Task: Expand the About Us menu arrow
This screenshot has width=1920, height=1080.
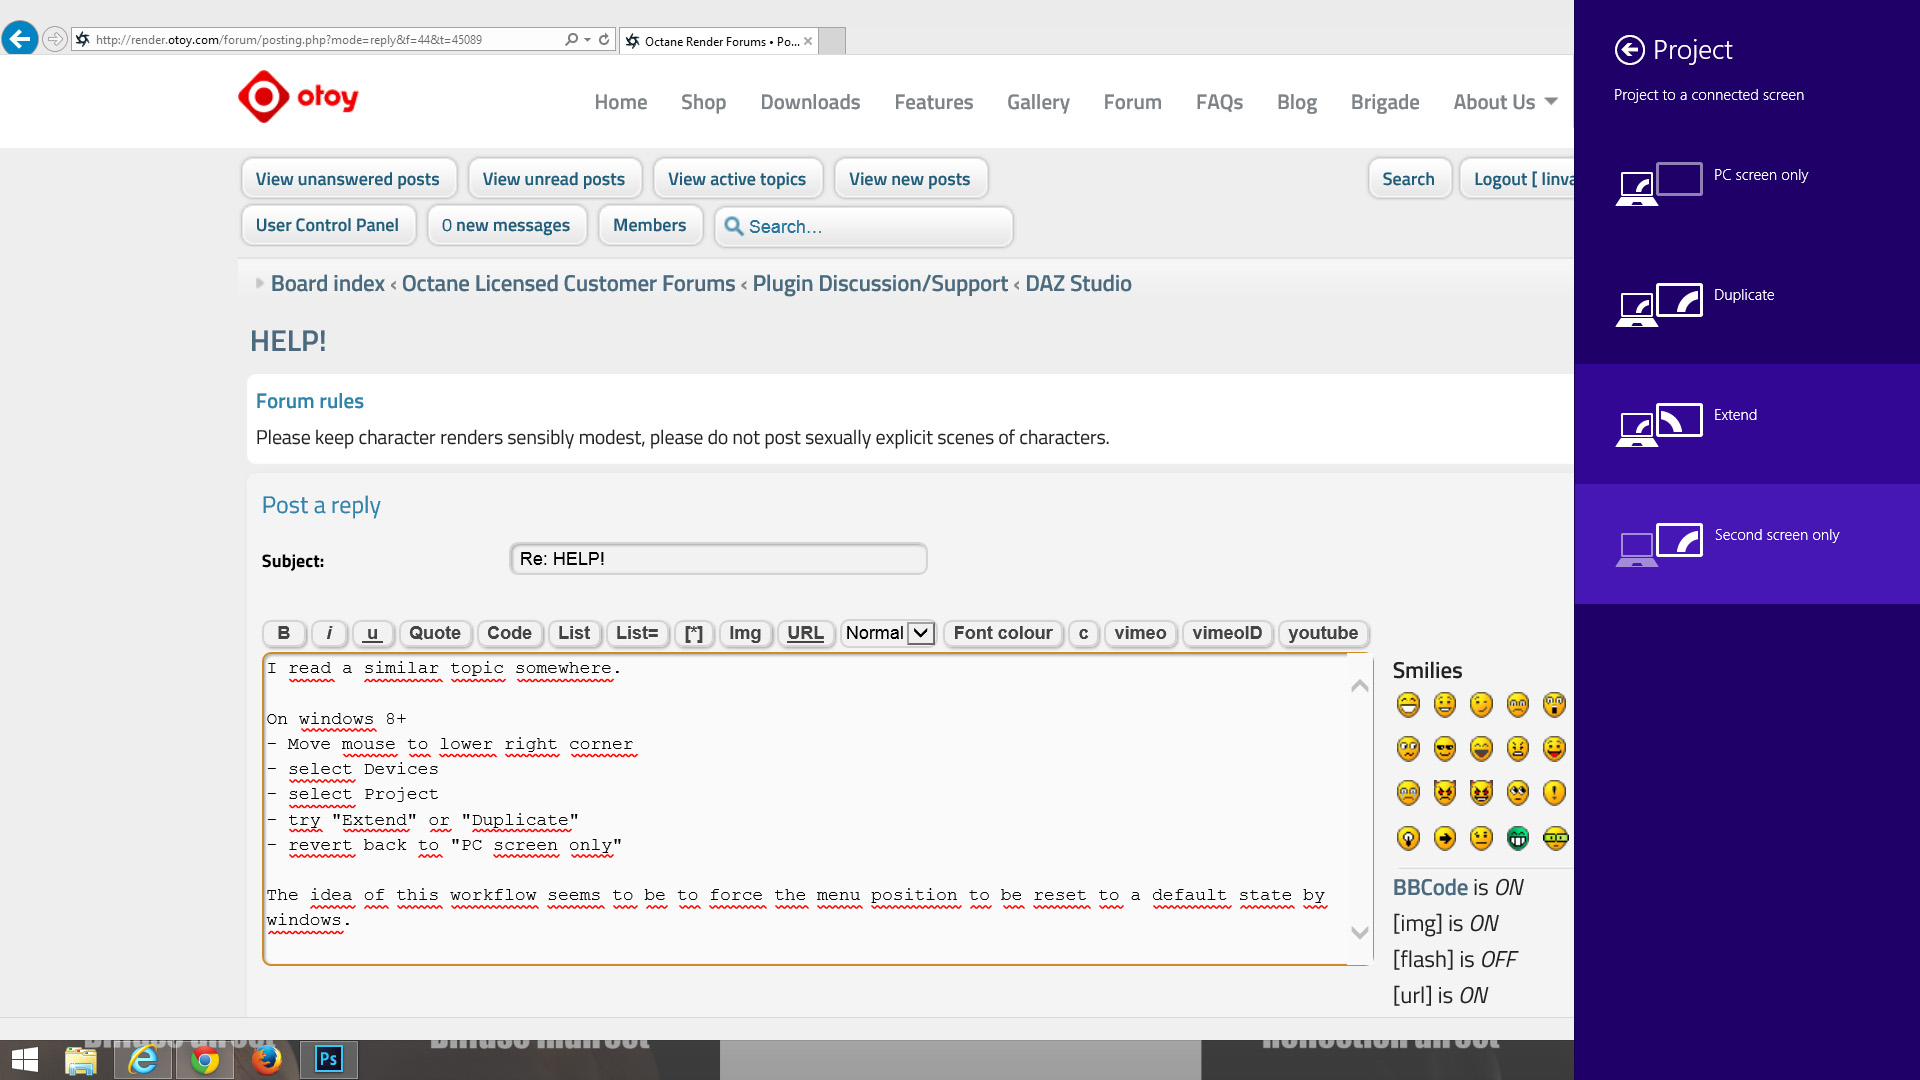Action: 1551,102
